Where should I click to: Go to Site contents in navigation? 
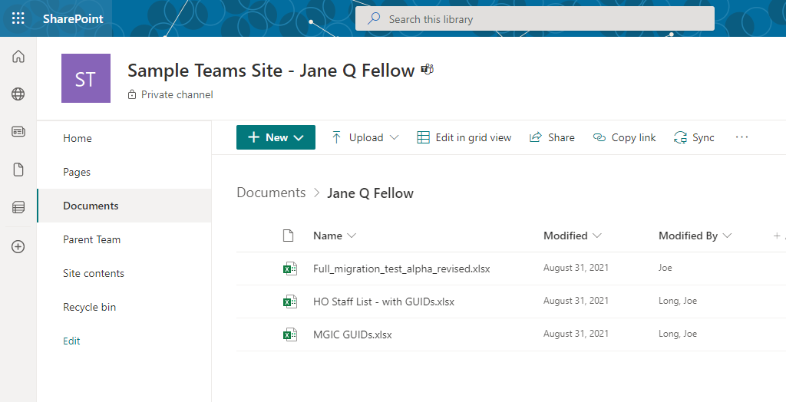(93, 273)
